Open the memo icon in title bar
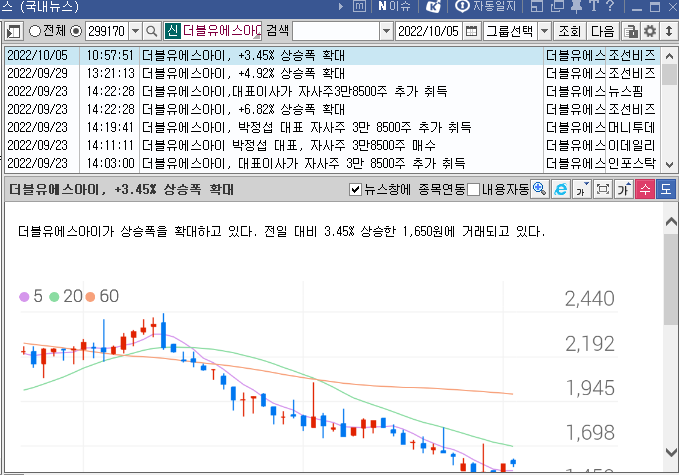 (359, 6)
